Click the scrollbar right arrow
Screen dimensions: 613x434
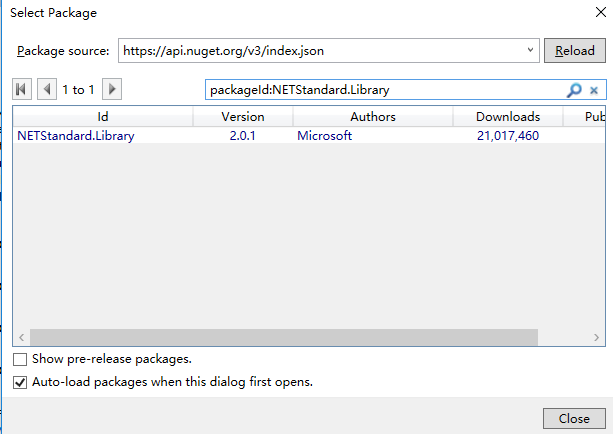[596, 337]
